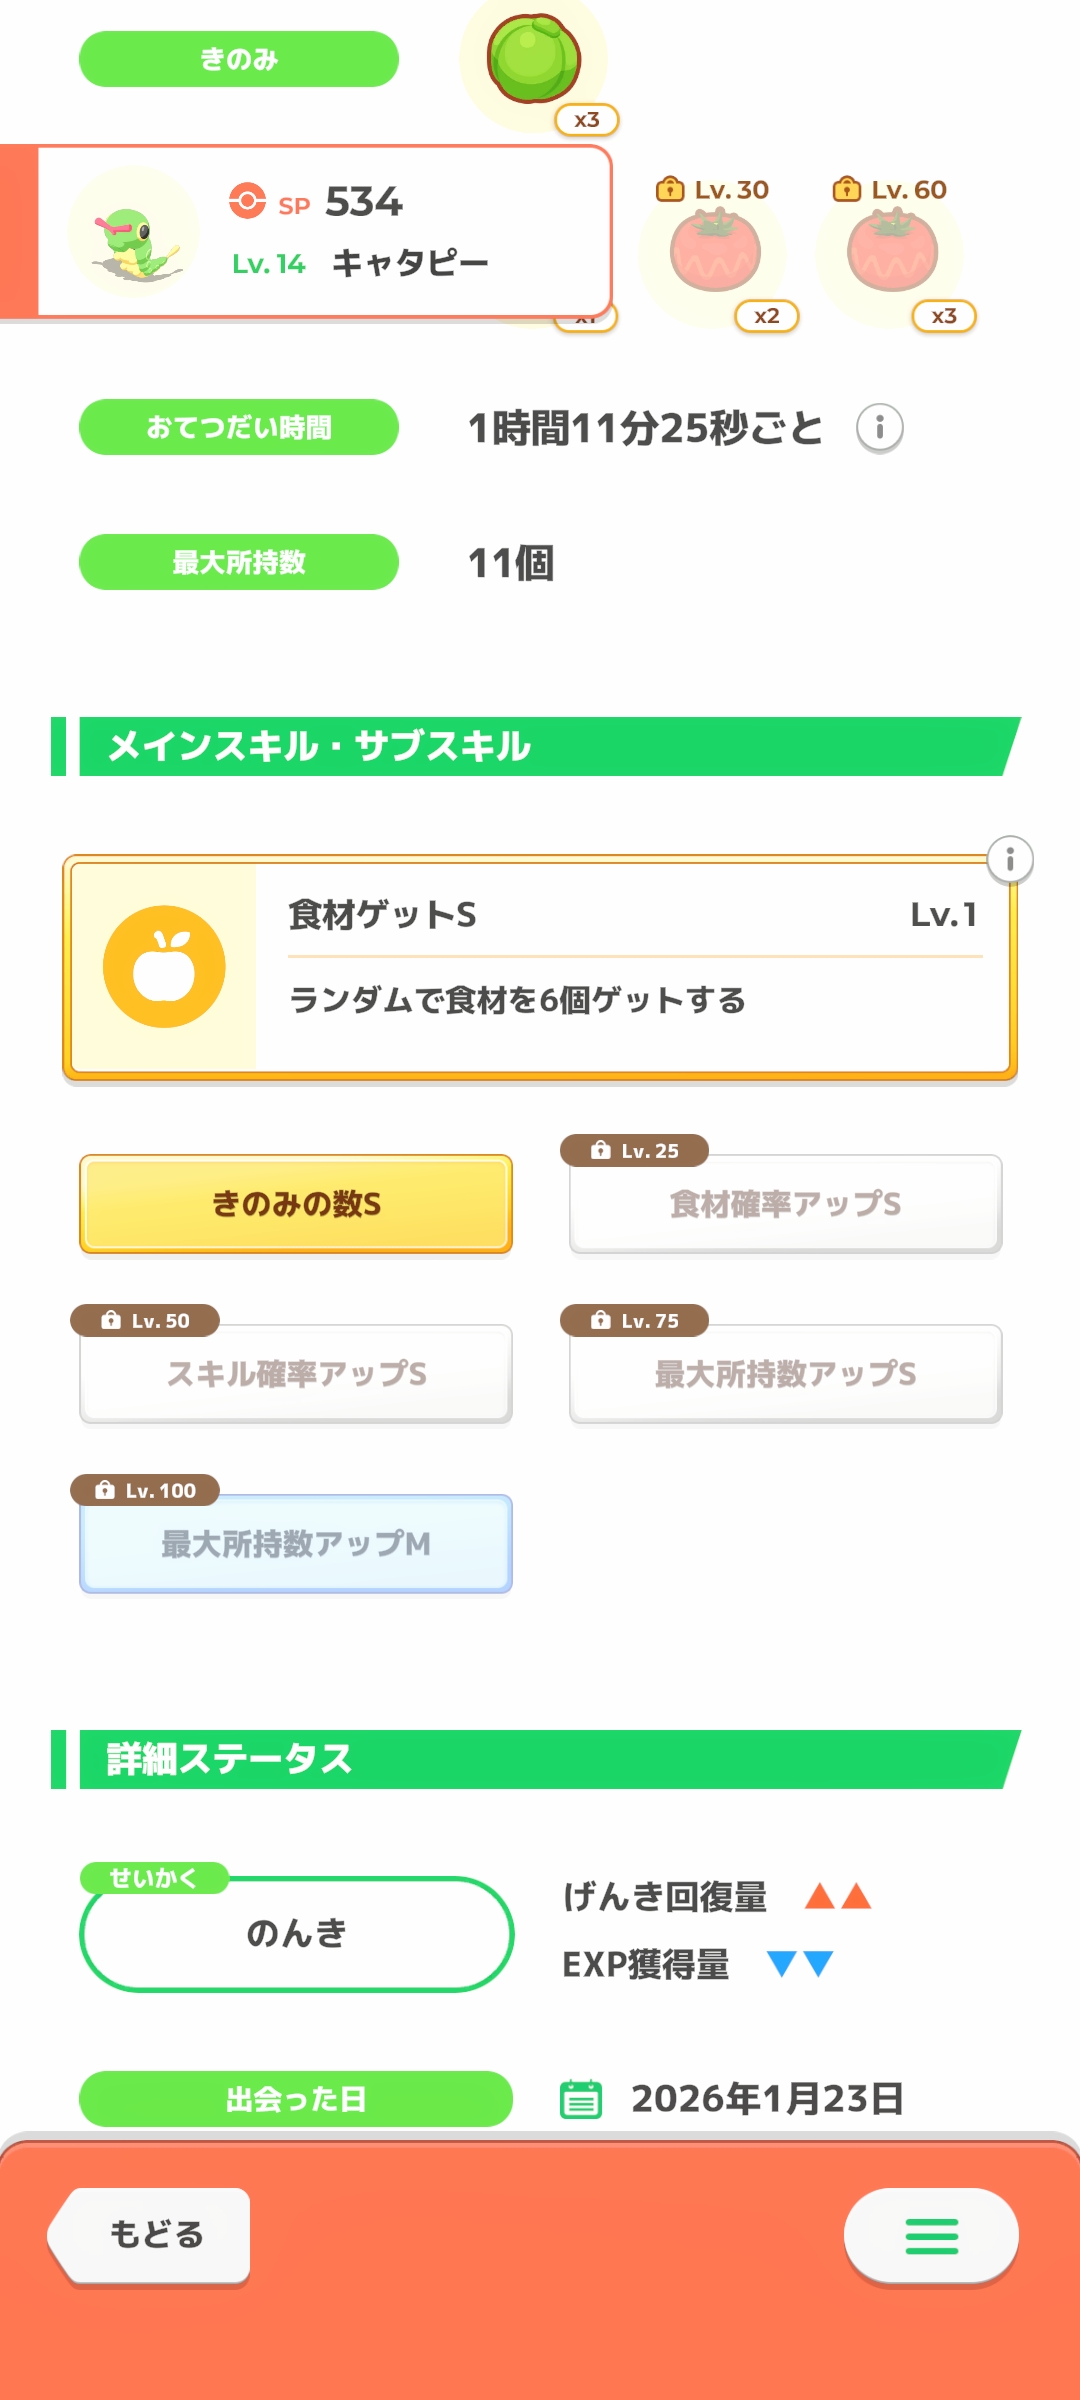Tap the Caterpie portrait thumbnail

pos(133,232)
